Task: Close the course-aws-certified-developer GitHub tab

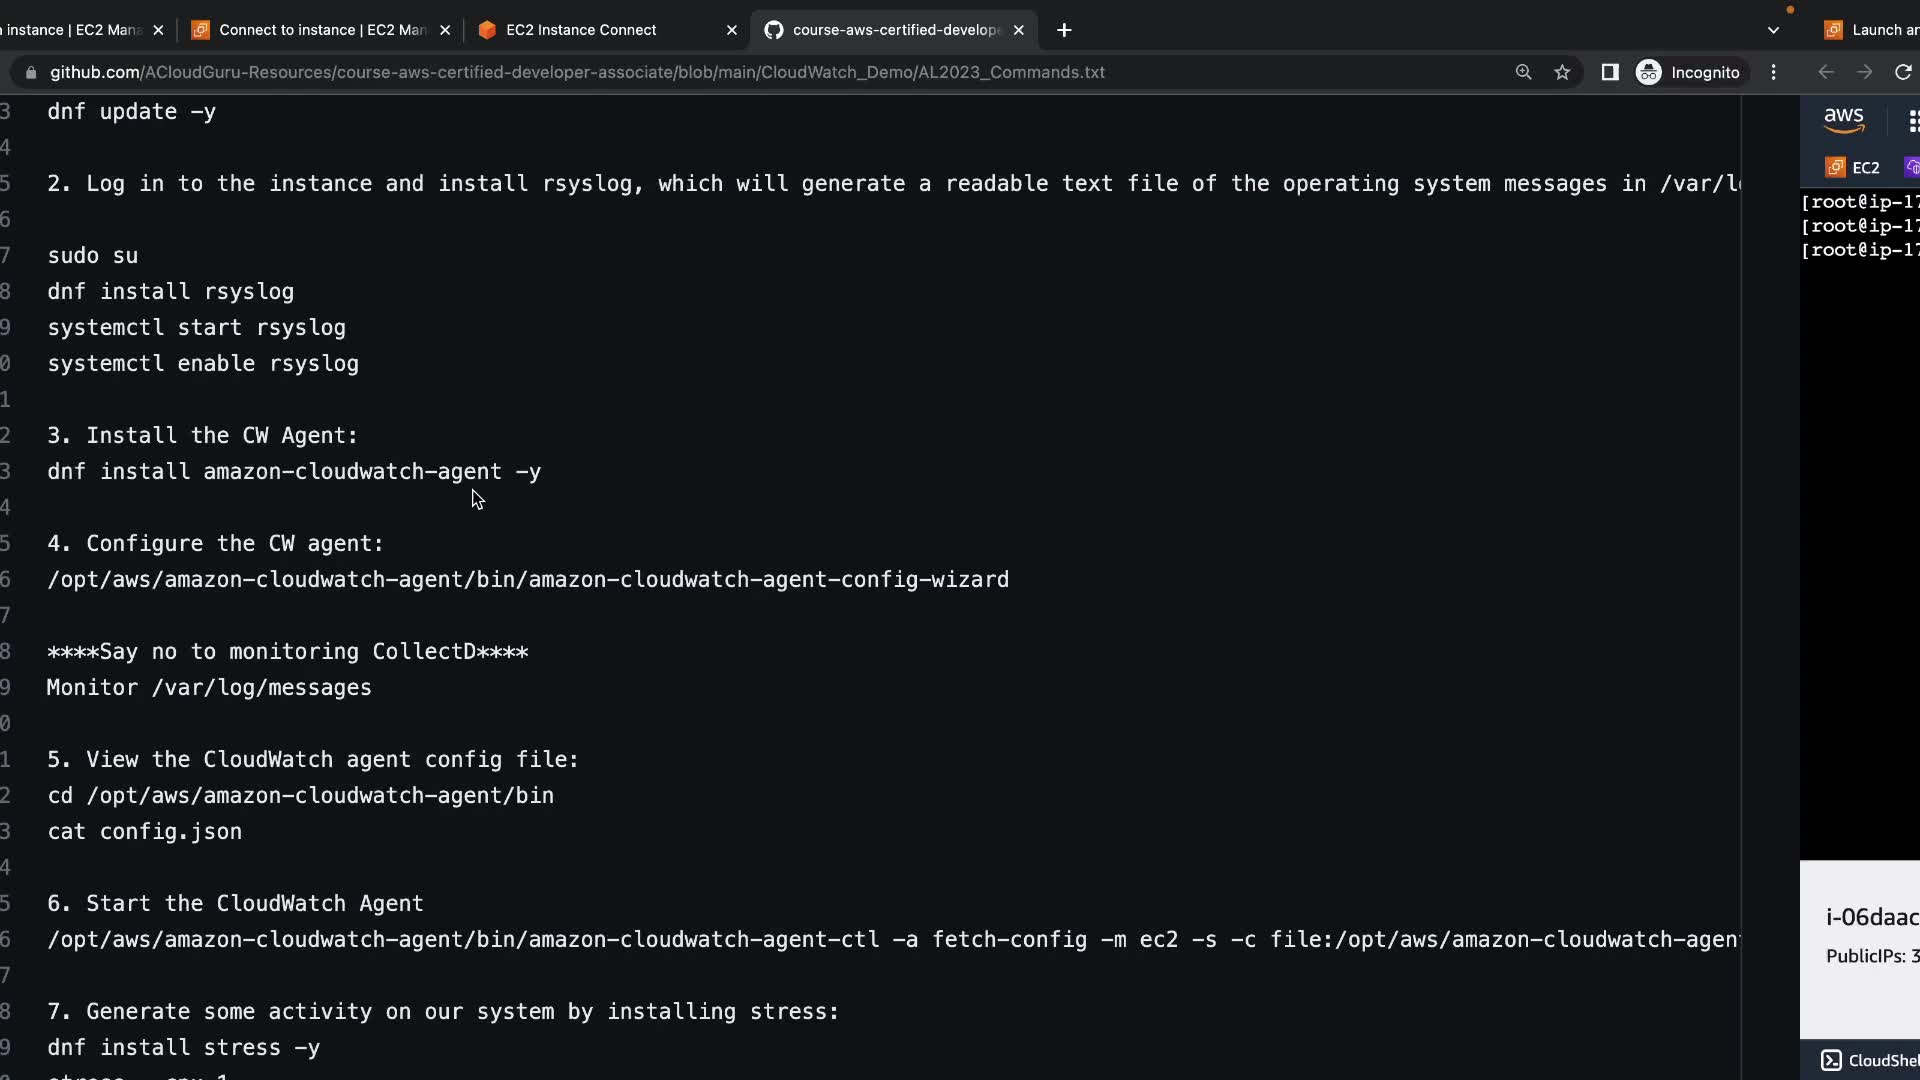Action: (1018, 30)
